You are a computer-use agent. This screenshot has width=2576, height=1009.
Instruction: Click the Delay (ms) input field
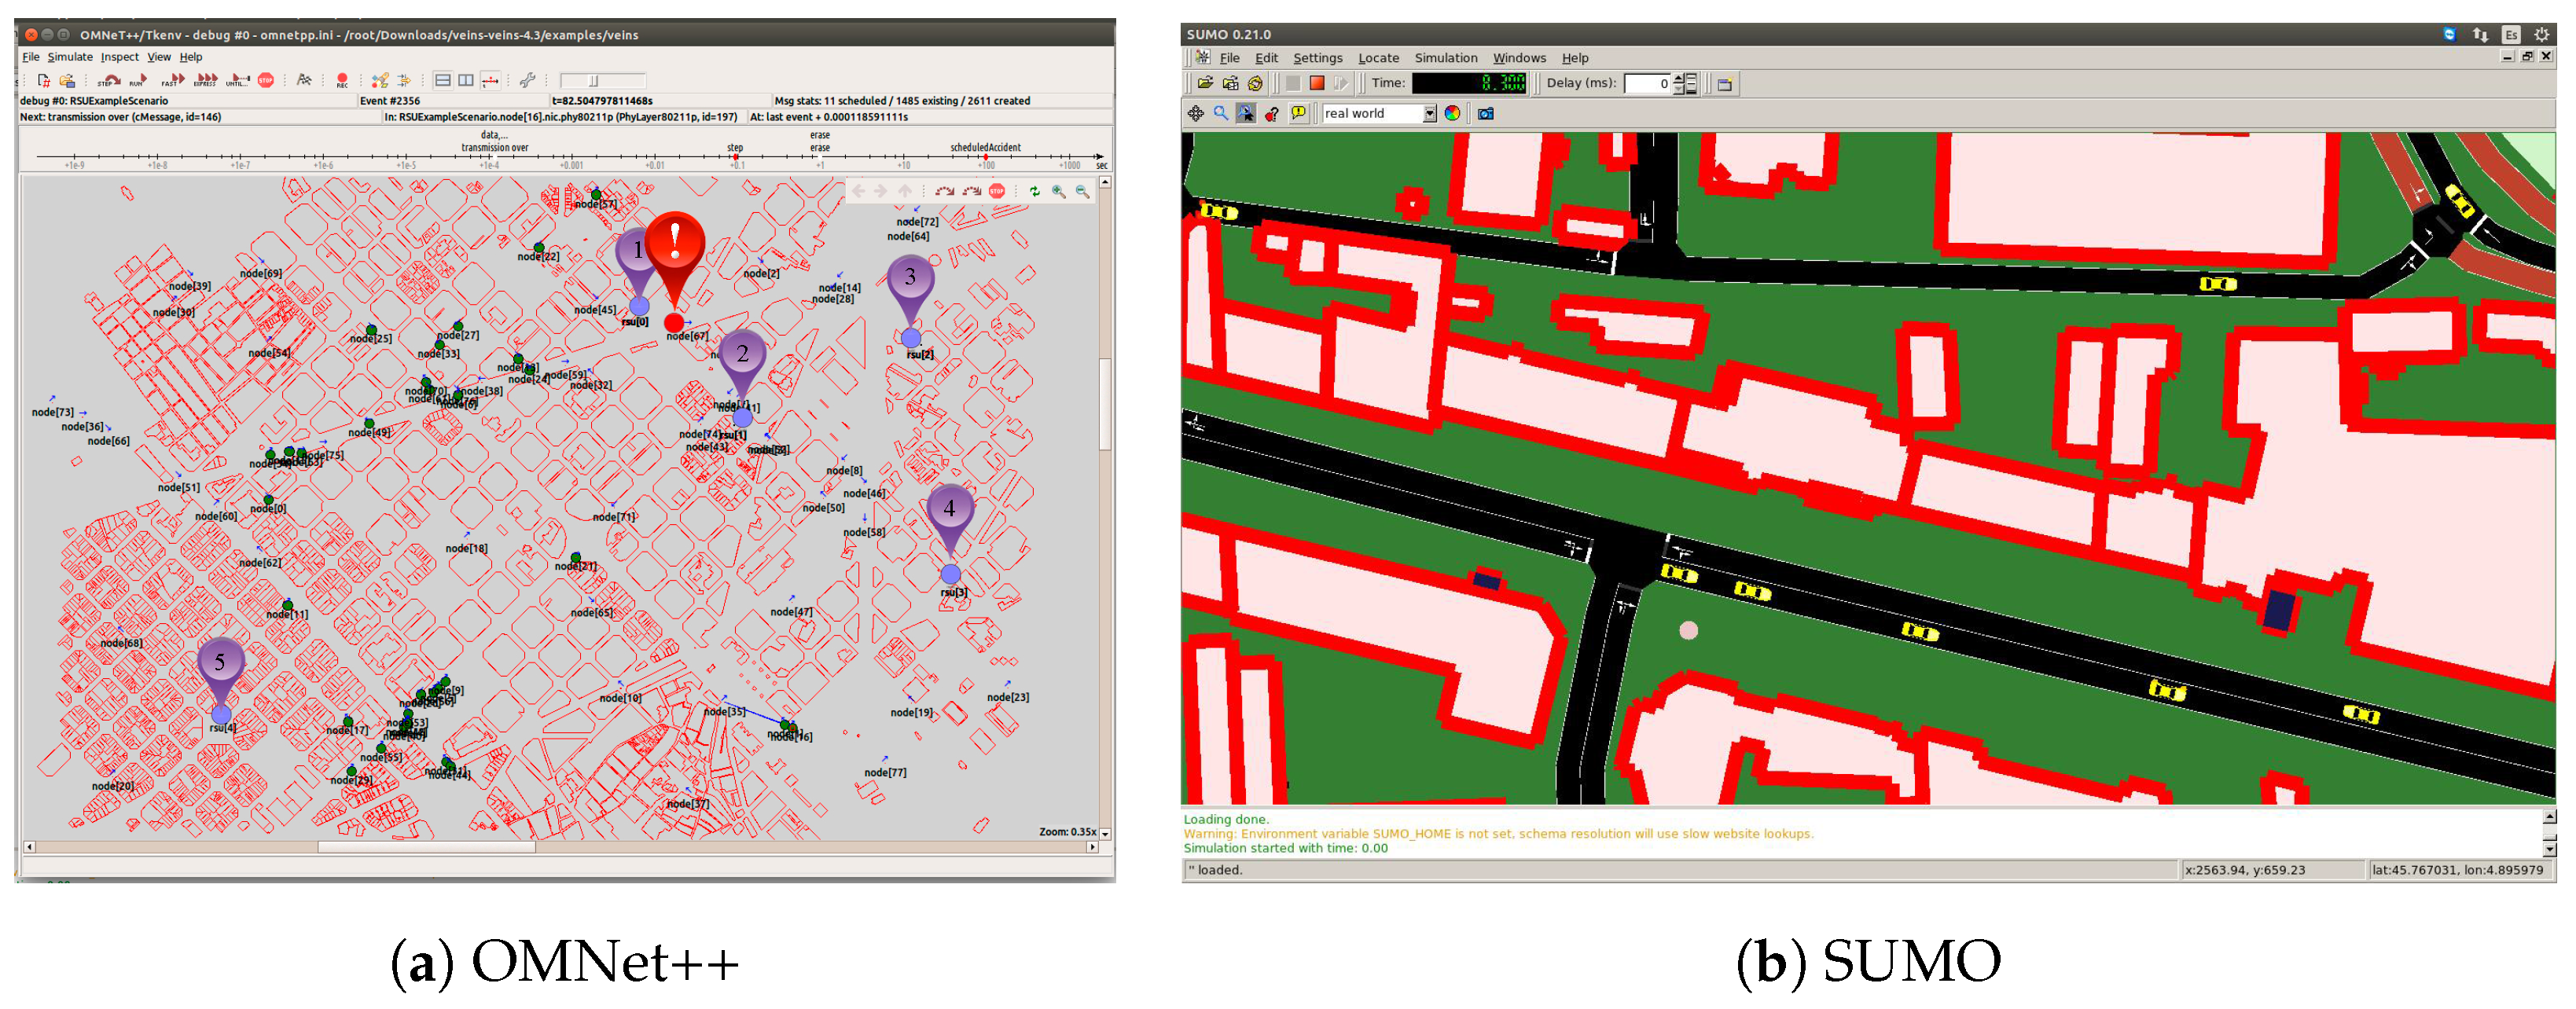tap(1647, 84)
